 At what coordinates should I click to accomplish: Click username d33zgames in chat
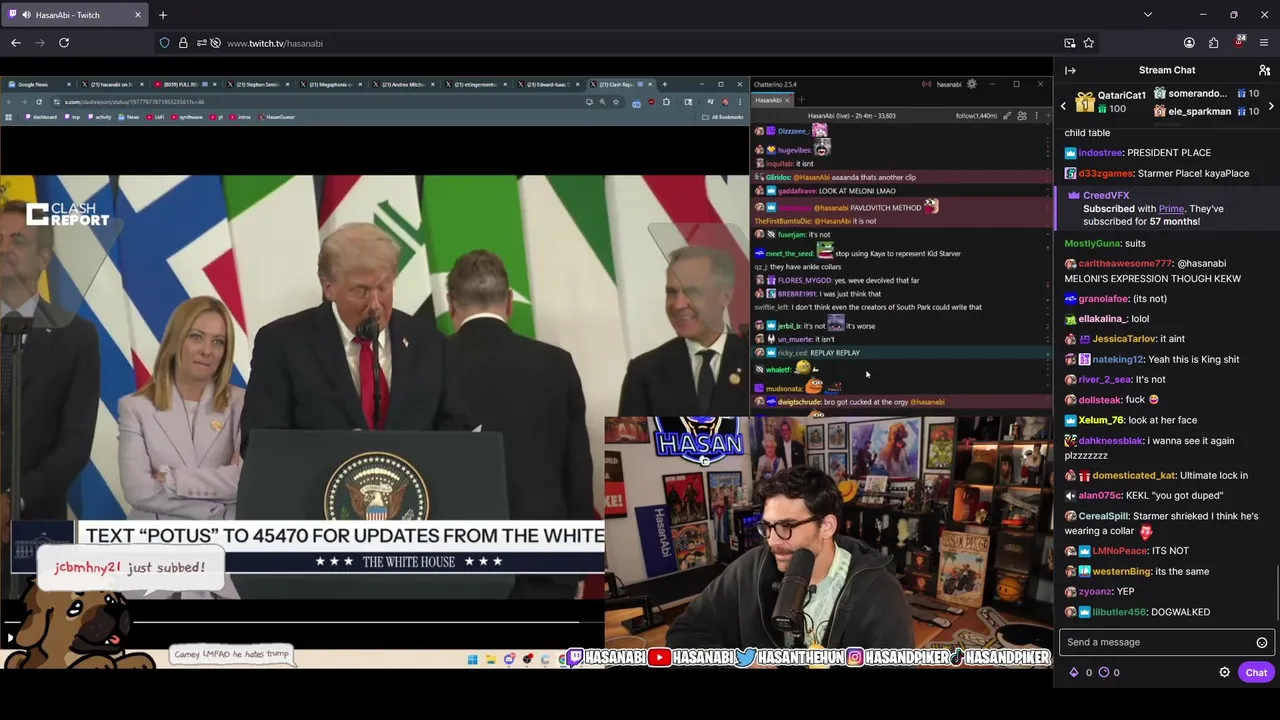coord(1106,173)
